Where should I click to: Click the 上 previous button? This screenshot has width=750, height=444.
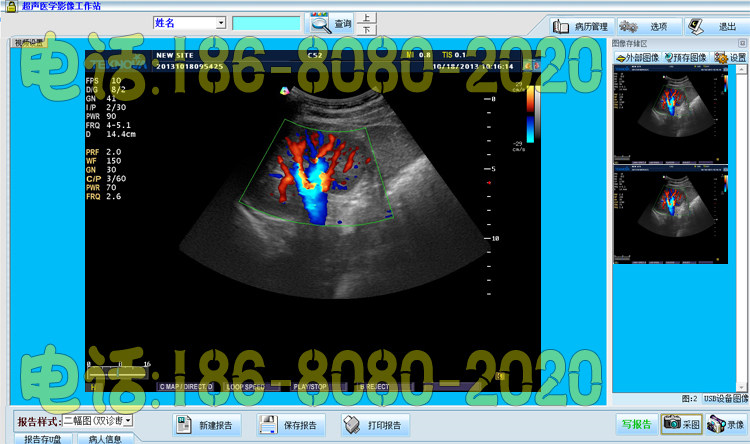[366, 18]
